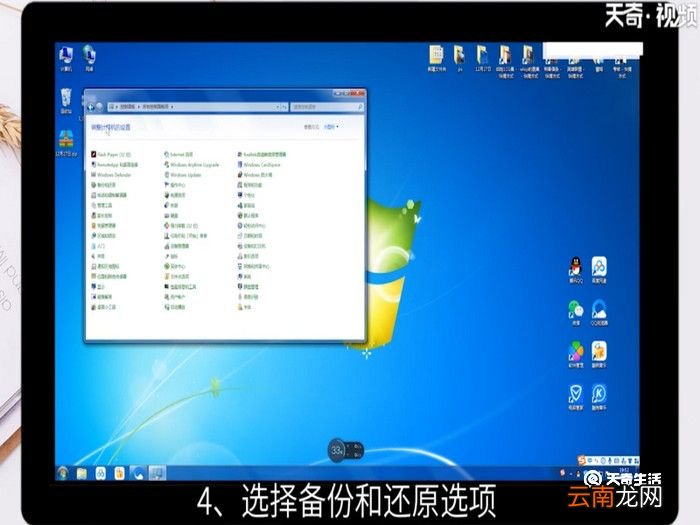700x525 pixels.
Task: Expand the 查看方式 view-by dropdown
Action: coord(331,127)
